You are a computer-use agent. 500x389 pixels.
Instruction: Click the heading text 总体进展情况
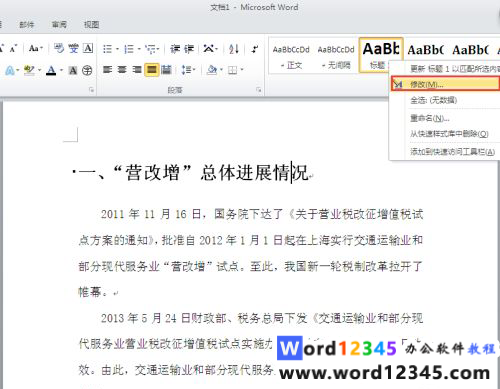click(x=254, y=173)
